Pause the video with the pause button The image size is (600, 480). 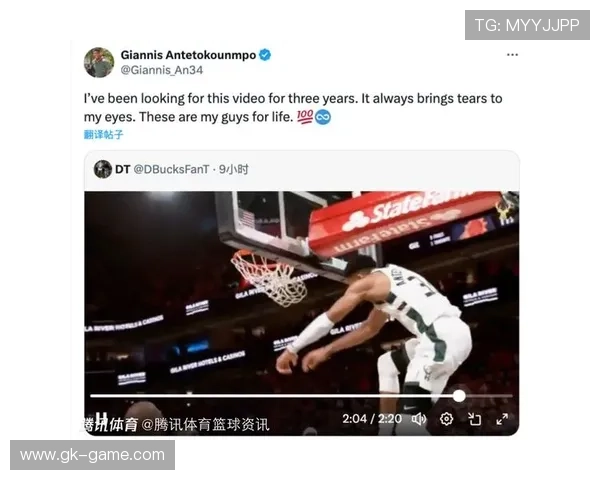point(101,418)
